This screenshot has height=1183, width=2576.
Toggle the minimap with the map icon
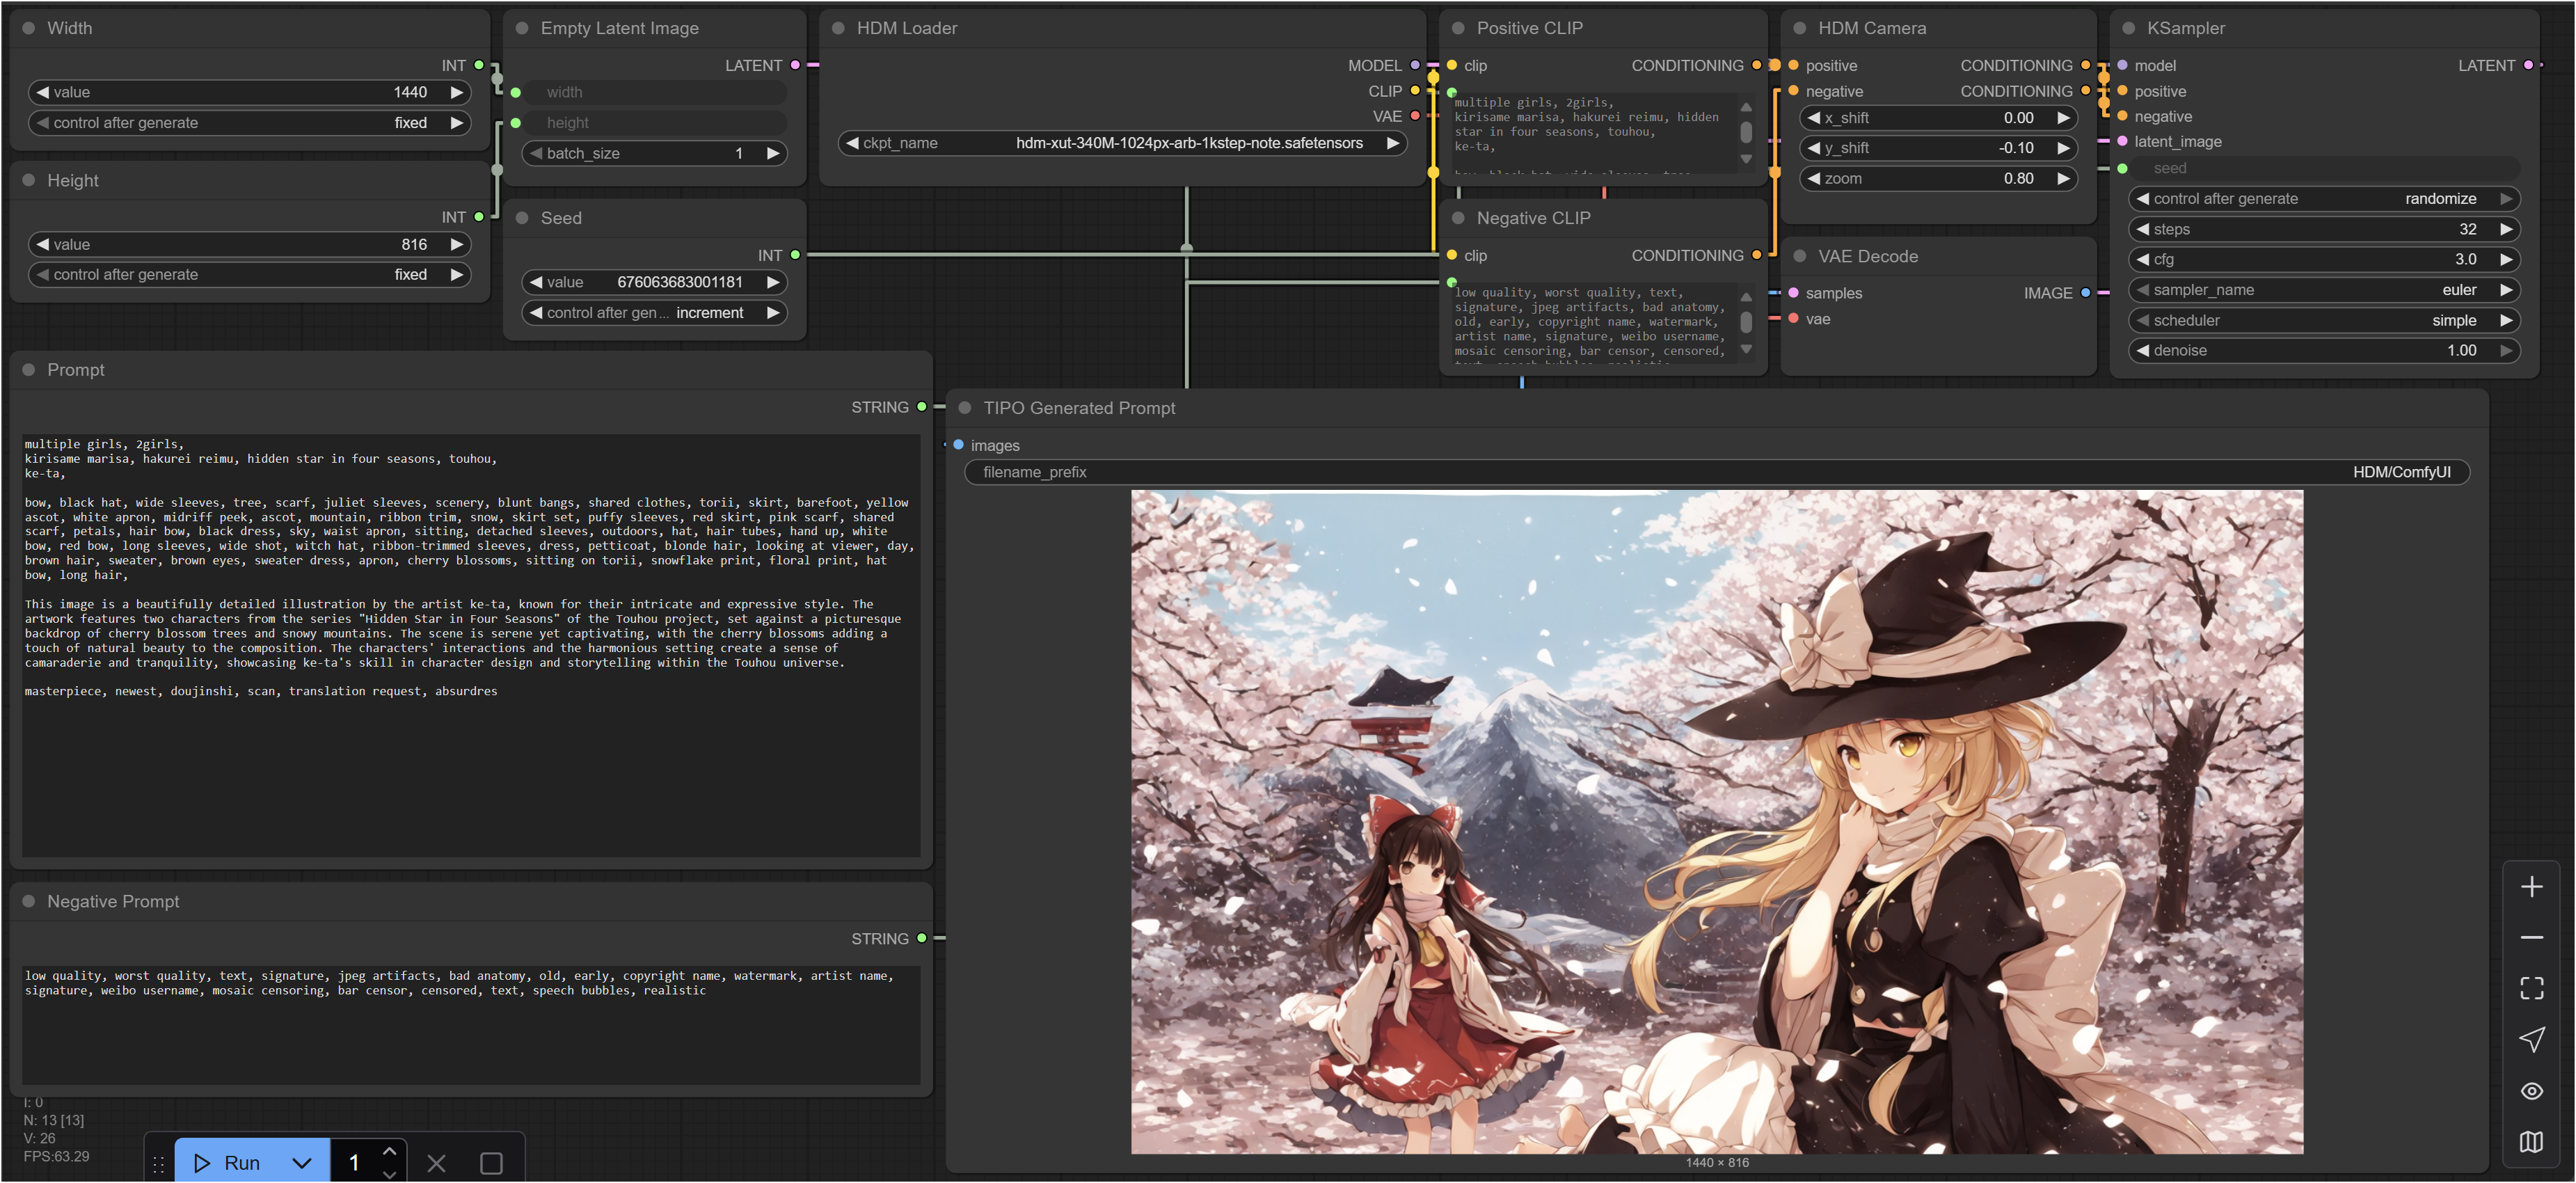[2531, 1142]
